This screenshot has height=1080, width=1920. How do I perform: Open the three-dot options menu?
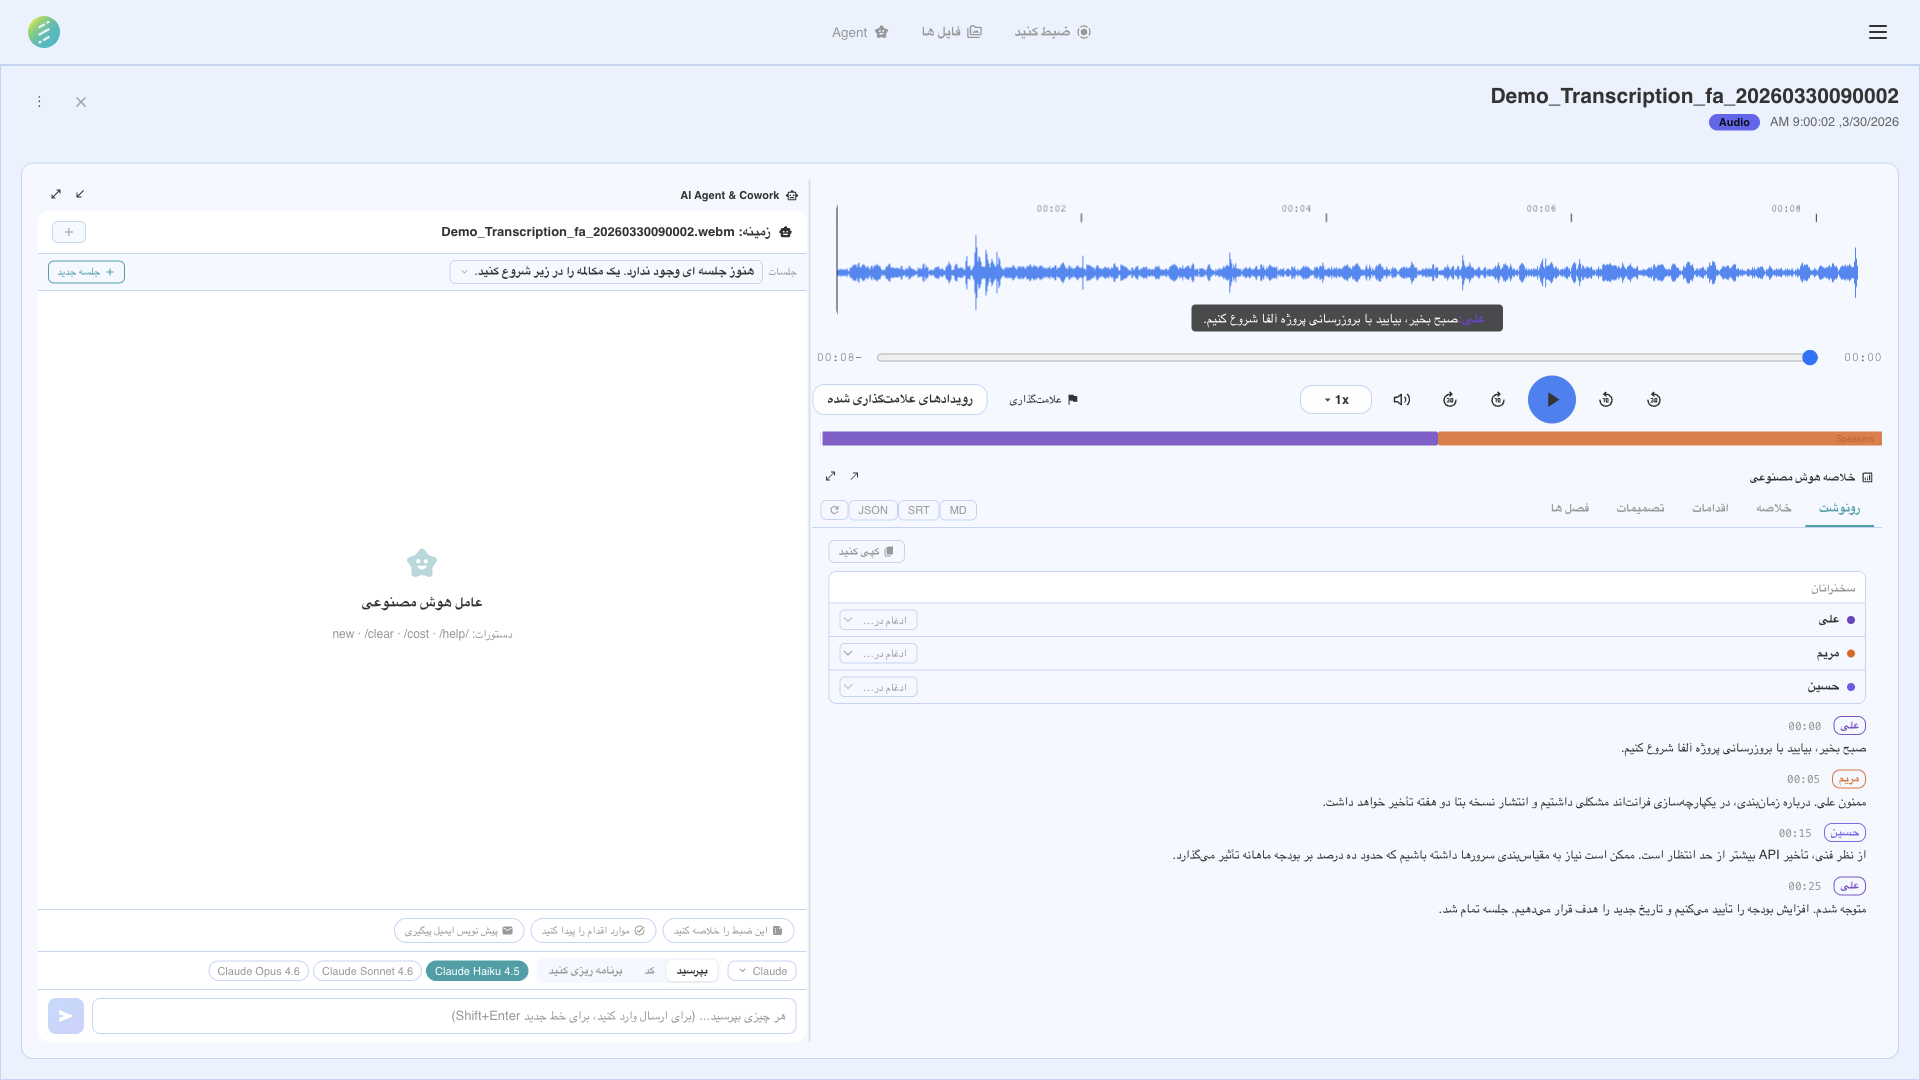click(x=39, y=102)
